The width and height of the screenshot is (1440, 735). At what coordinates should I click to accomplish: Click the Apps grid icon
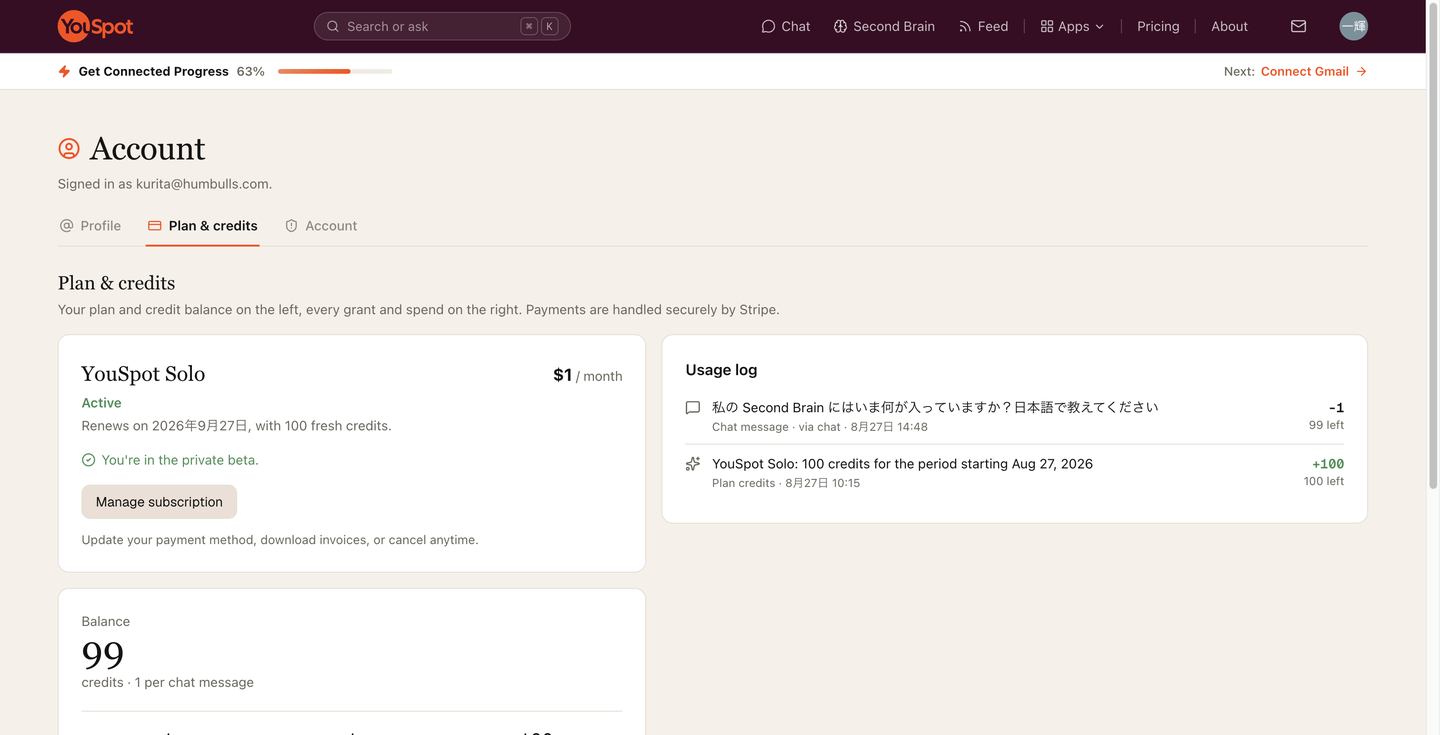coord(1047,26)
